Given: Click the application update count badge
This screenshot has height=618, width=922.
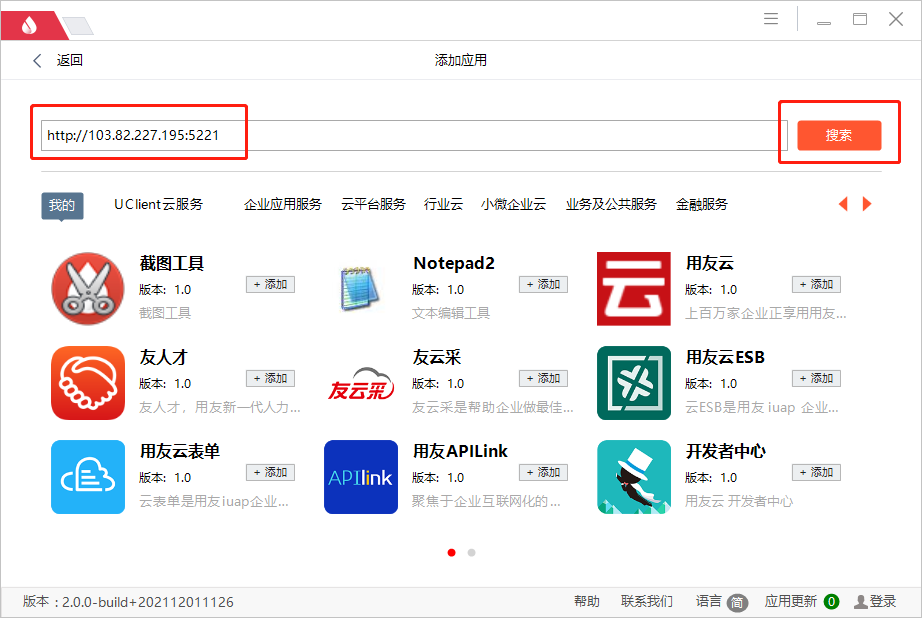Looking at the screenshot, I should (831, 602).
